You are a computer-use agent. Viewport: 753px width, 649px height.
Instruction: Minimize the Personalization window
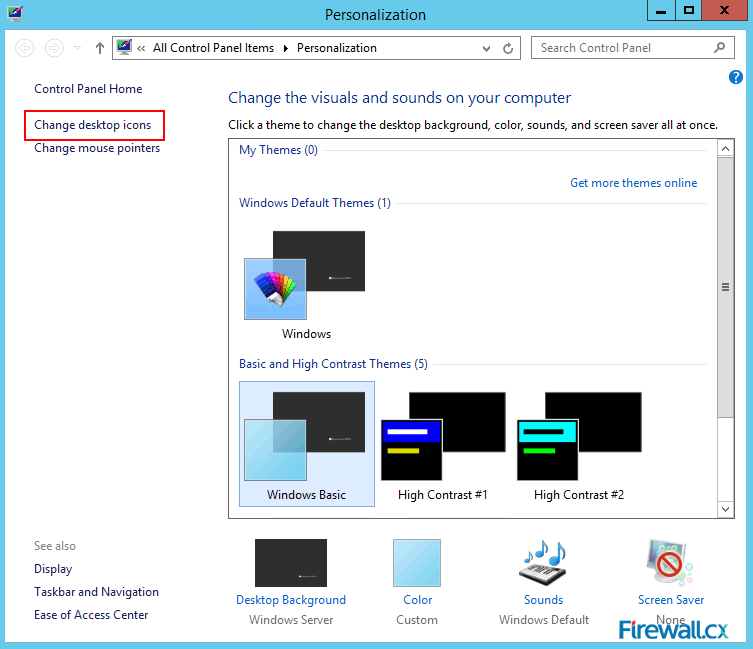point(661,11)
